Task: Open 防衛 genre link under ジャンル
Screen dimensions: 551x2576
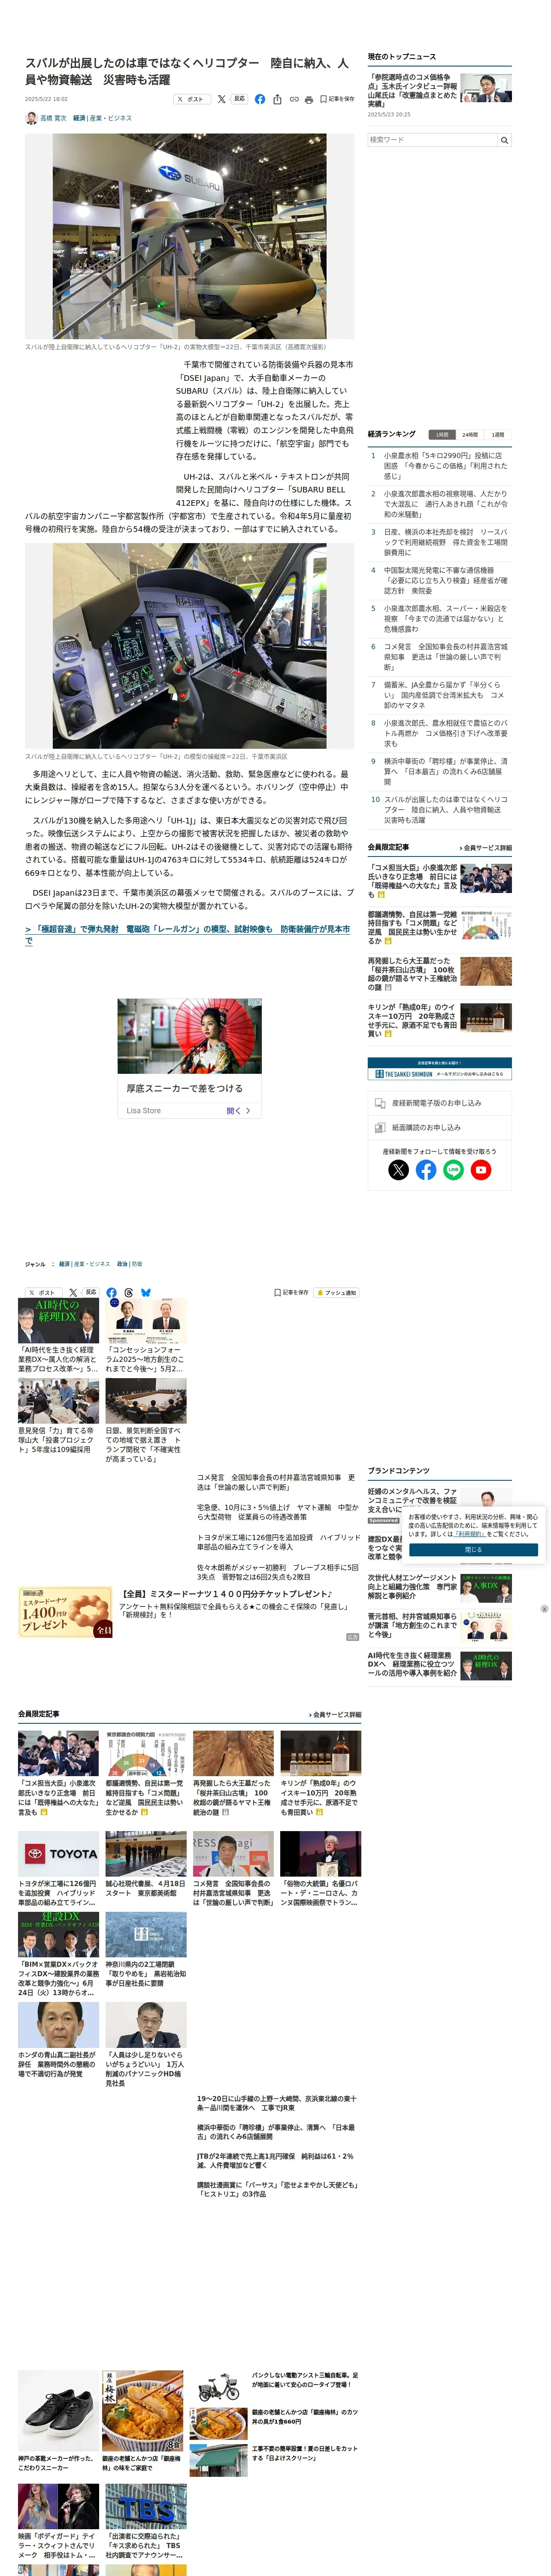Action: [x=137, y=1264]
